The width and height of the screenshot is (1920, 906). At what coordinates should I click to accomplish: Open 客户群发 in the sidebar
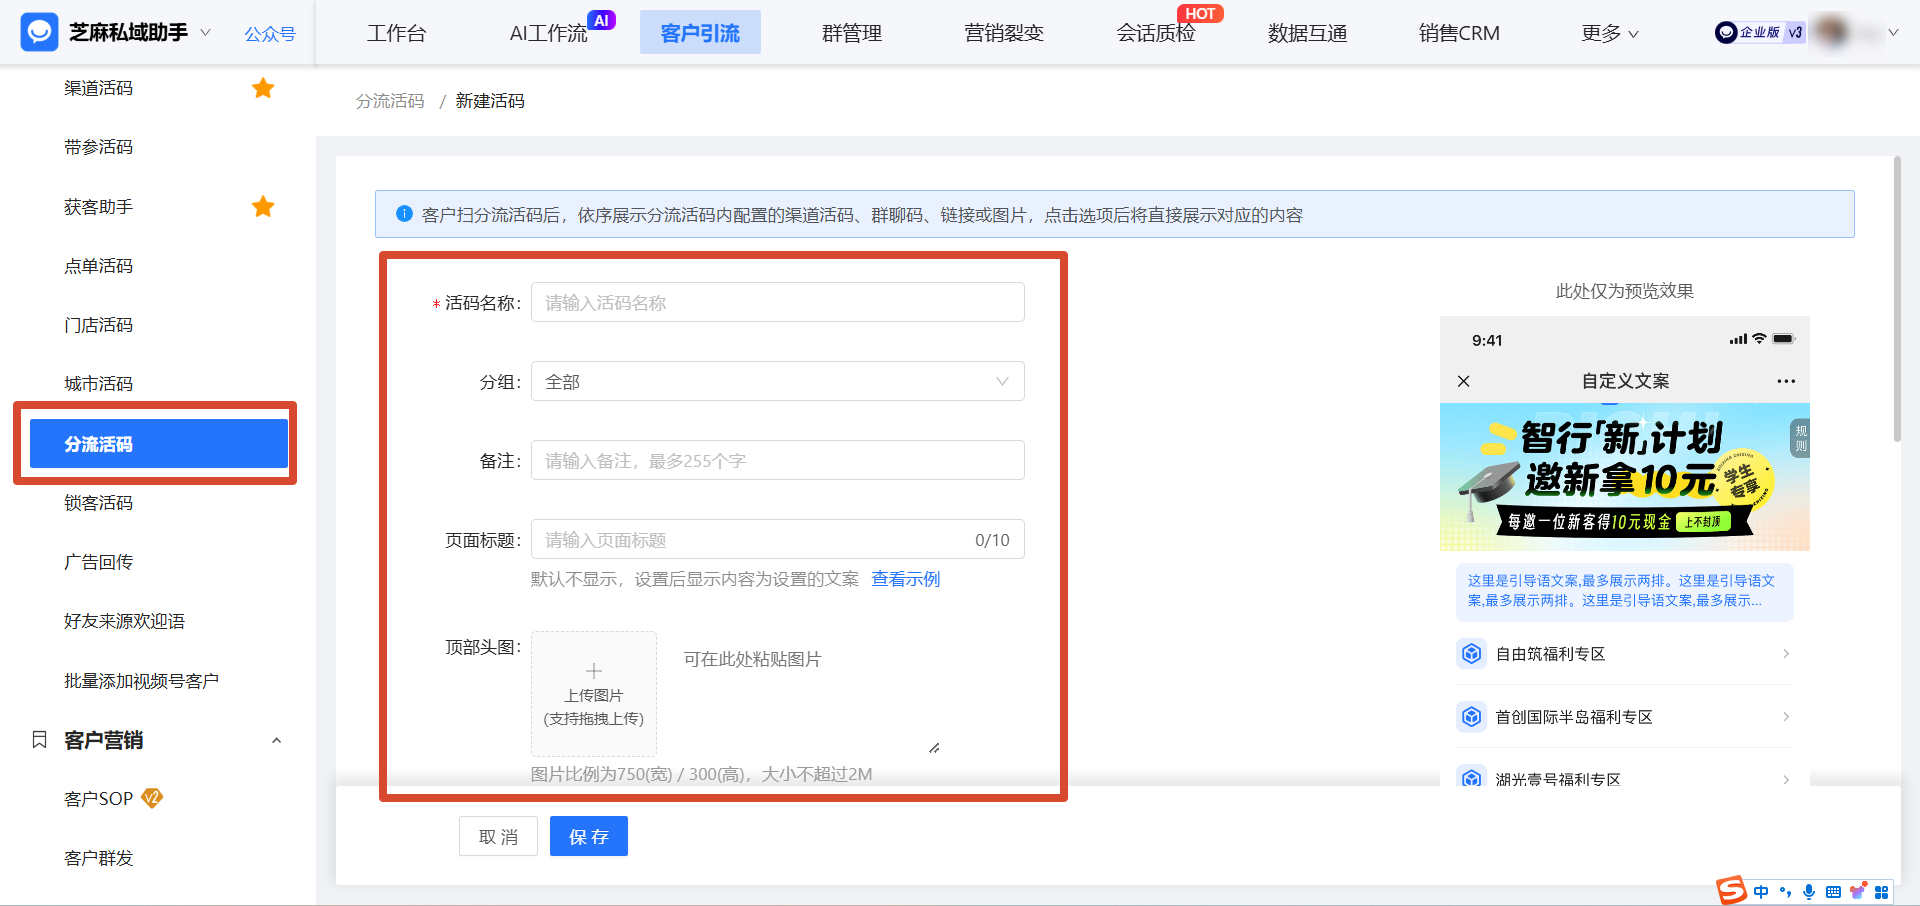pos(98,858)
